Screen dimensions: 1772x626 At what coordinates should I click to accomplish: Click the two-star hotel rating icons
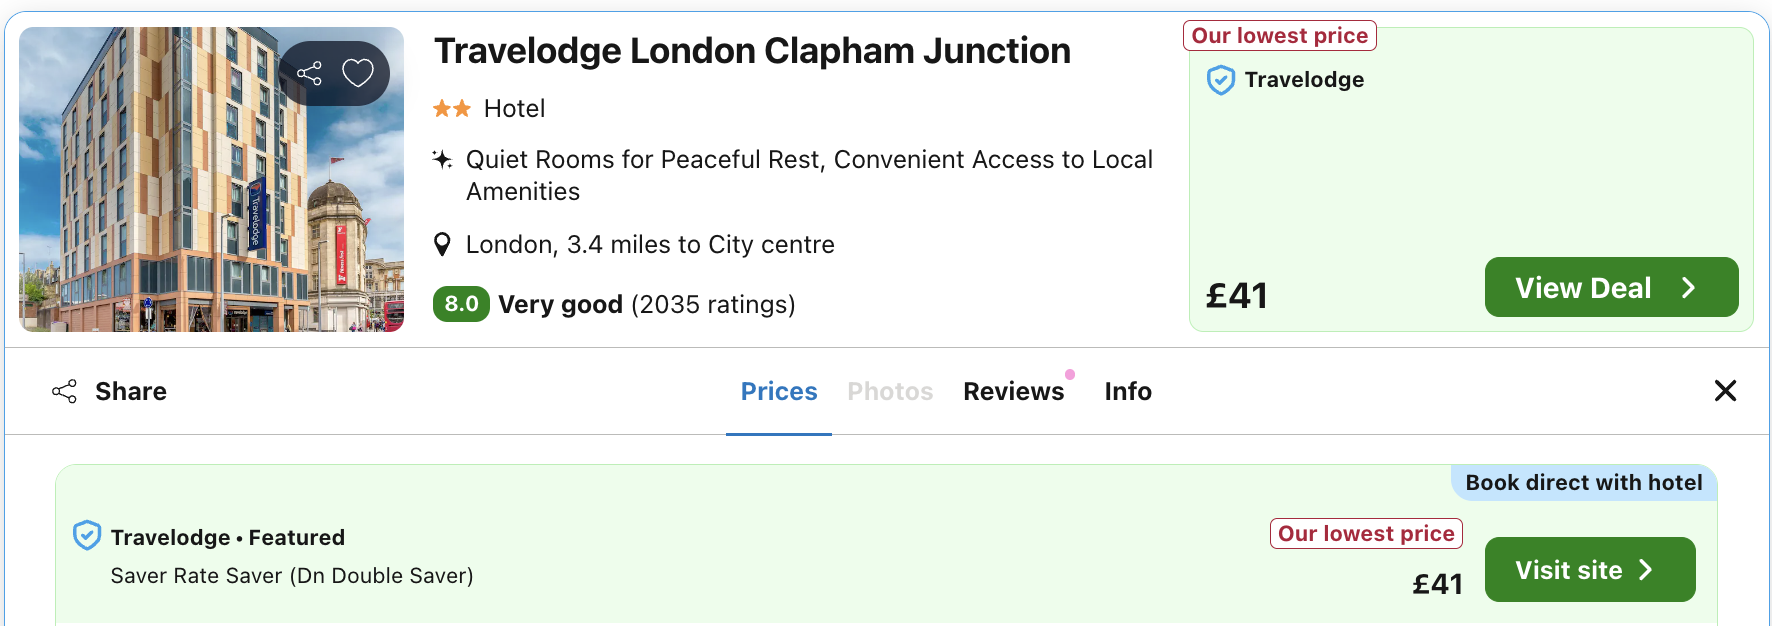point(452,109)
